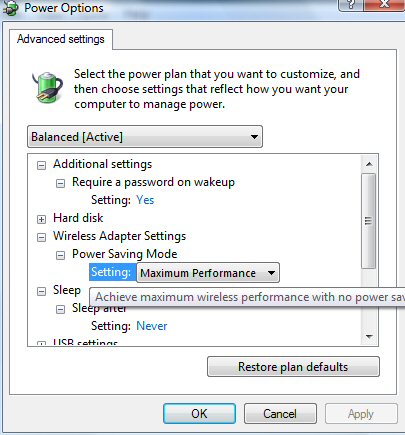Click the Yes password setting value

click(x=145, y=200)
